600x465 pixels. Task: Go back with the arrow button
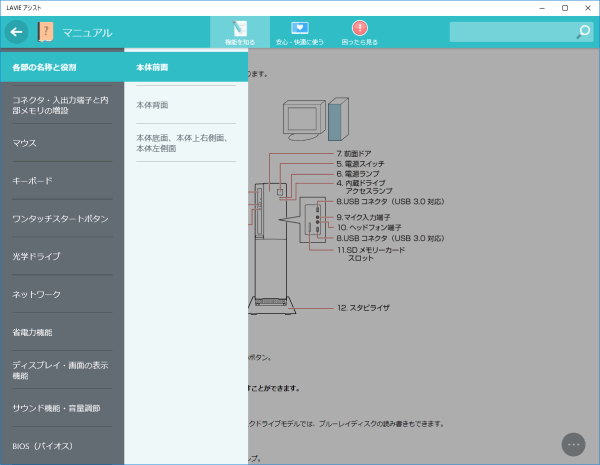[x=16, y=32]
